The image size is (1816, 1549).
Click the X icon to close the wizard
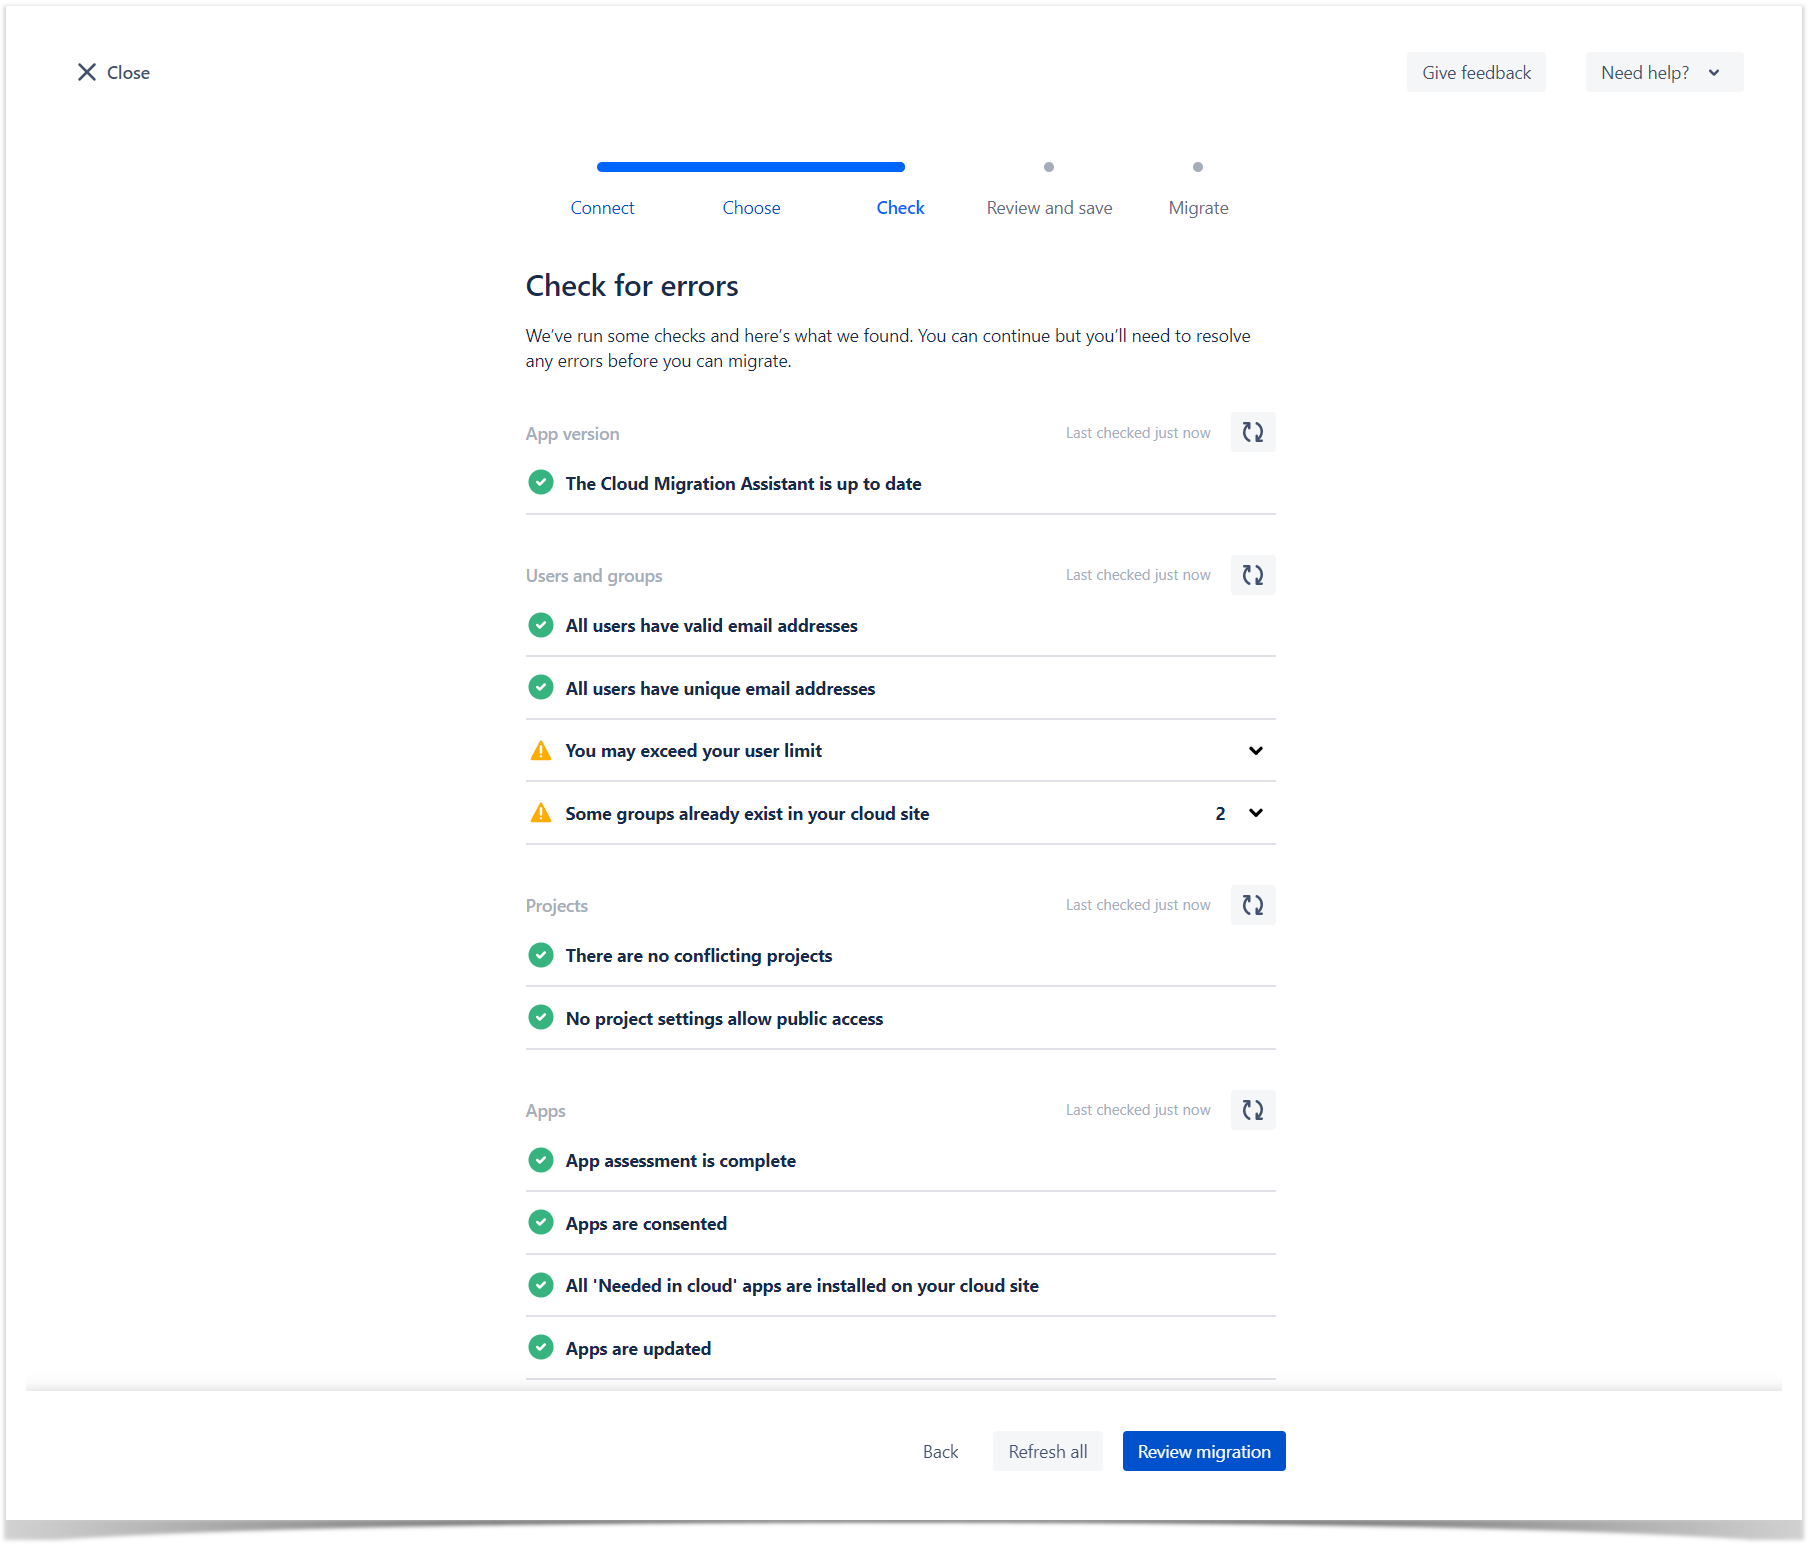(87, 72)
